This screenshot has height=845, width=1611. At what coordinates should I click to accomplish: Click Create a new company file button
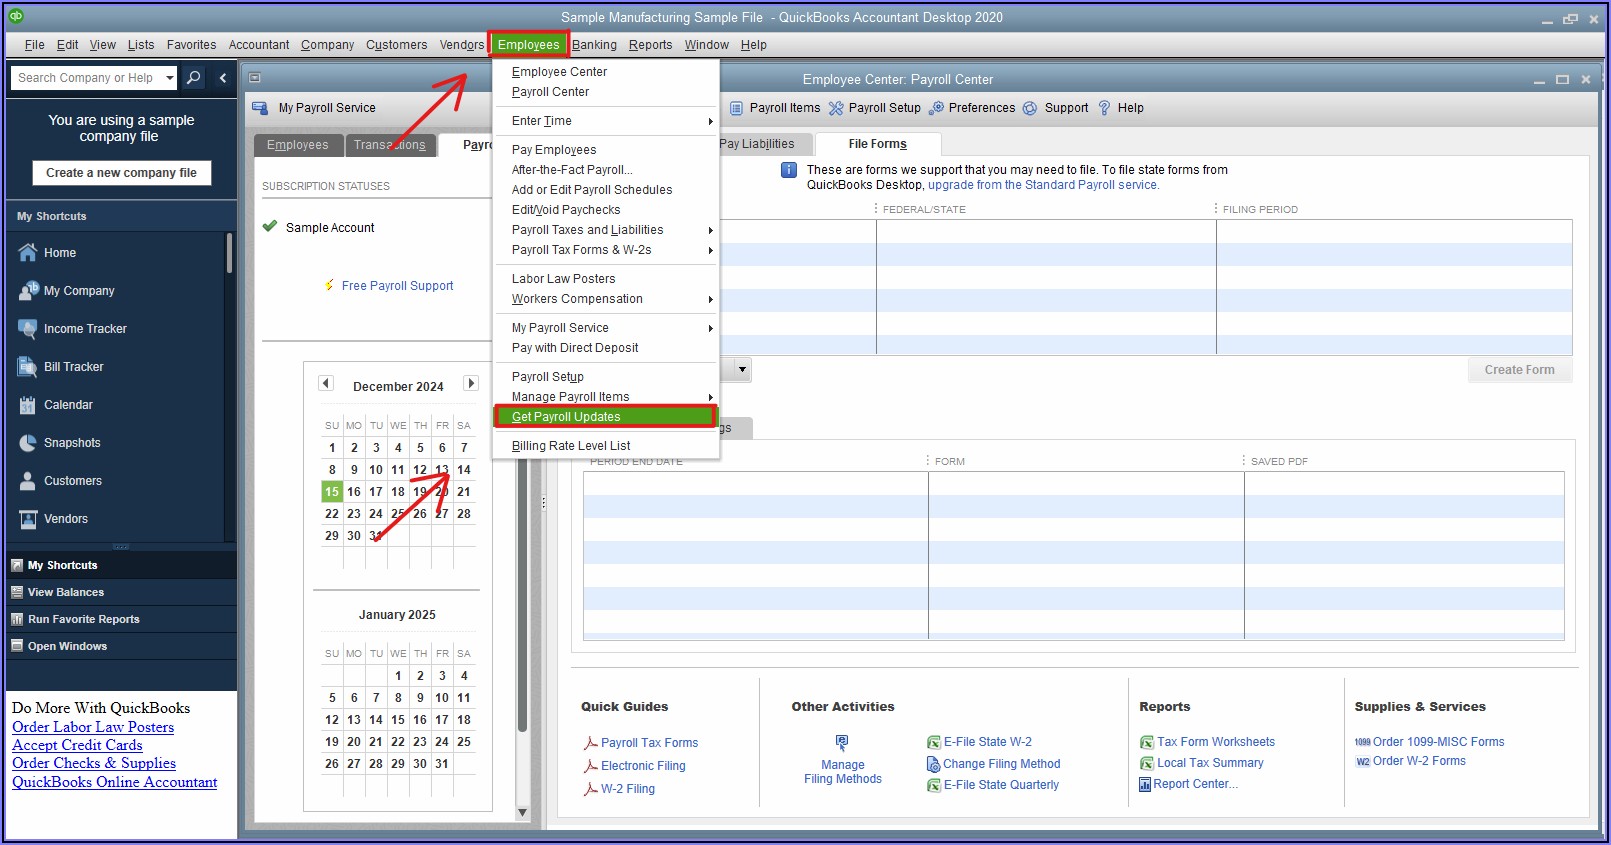122,173
